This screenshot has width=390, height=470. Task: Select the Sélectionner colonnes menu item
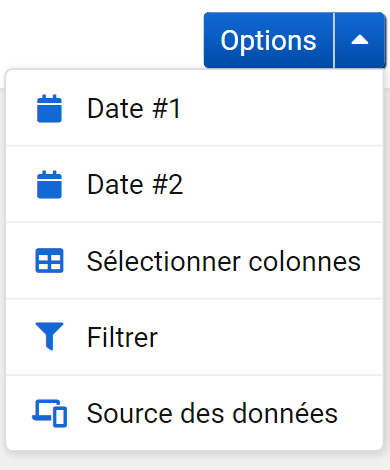pyautogui.click(x=194, y=261)
